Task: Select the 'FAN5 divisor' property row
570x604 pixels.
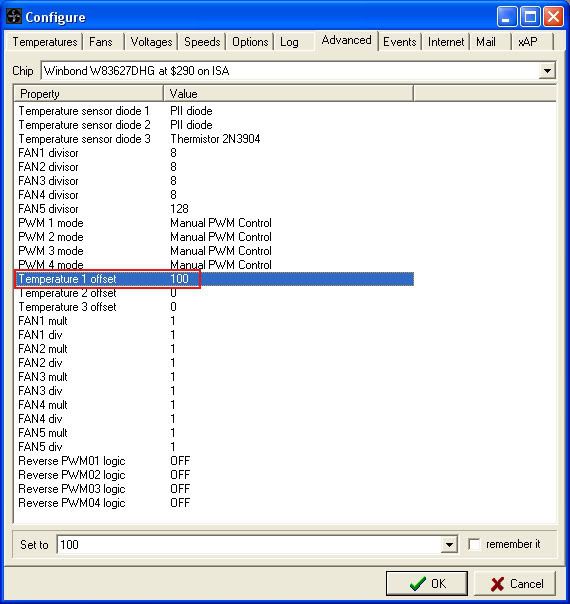Action: 214,209
